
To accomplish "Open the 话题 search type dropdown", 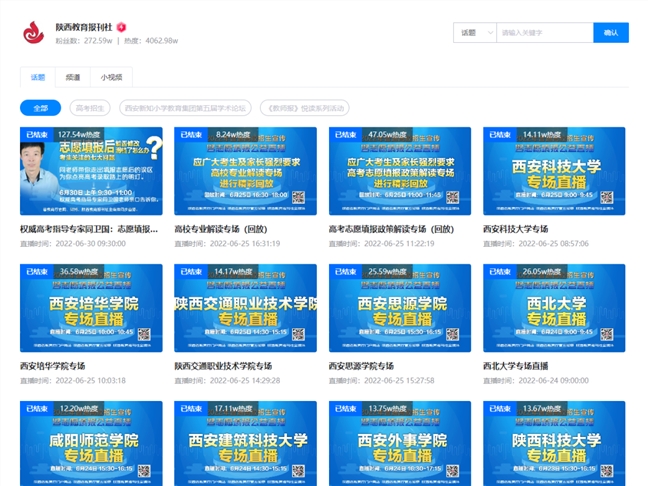I will [x=475, y=33].
